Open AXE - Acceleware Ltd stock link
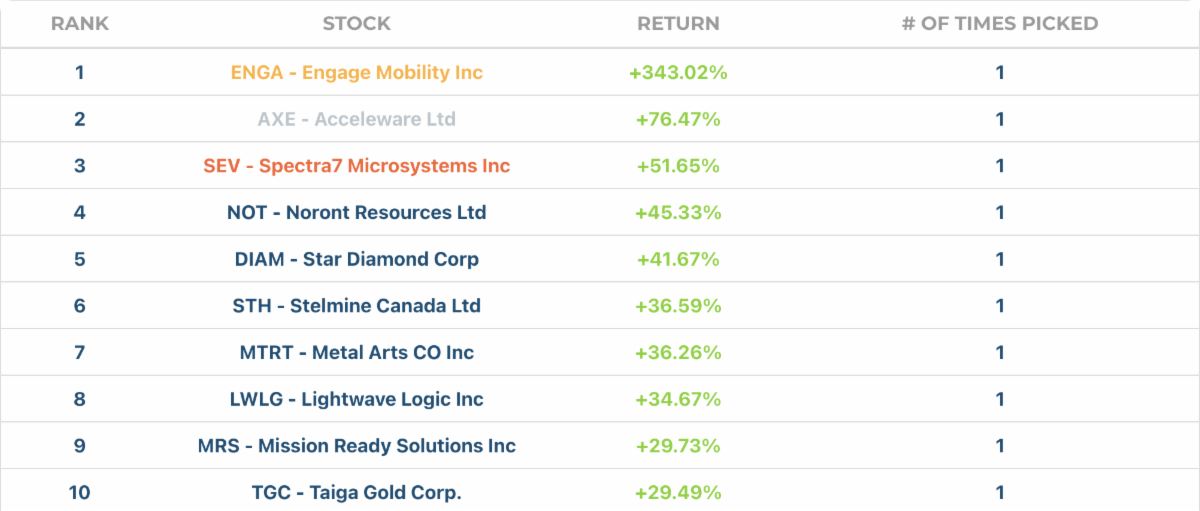1200x511 pixels. [357, 119]
